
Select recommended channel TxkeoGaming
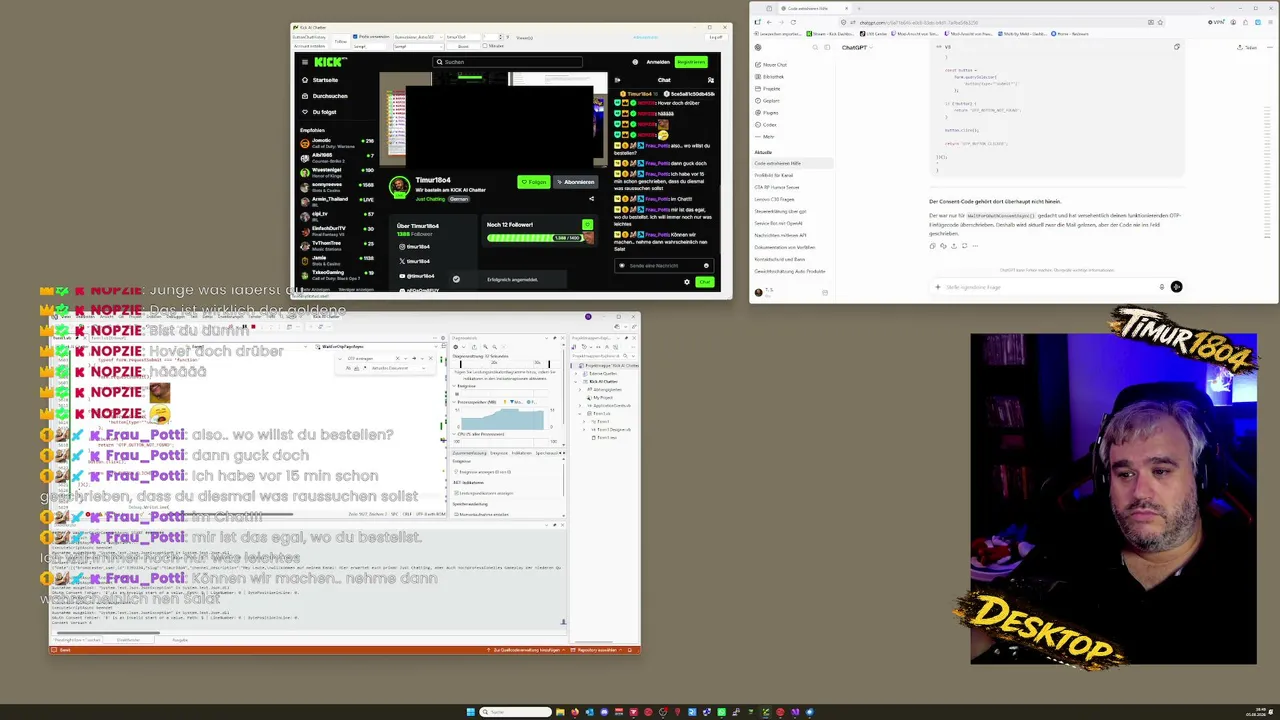pos(338,273)
